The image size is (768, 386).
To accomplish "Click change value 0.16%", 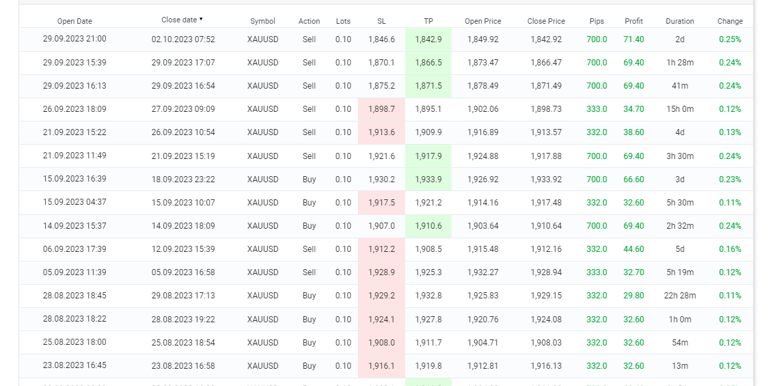I will 730,249.
